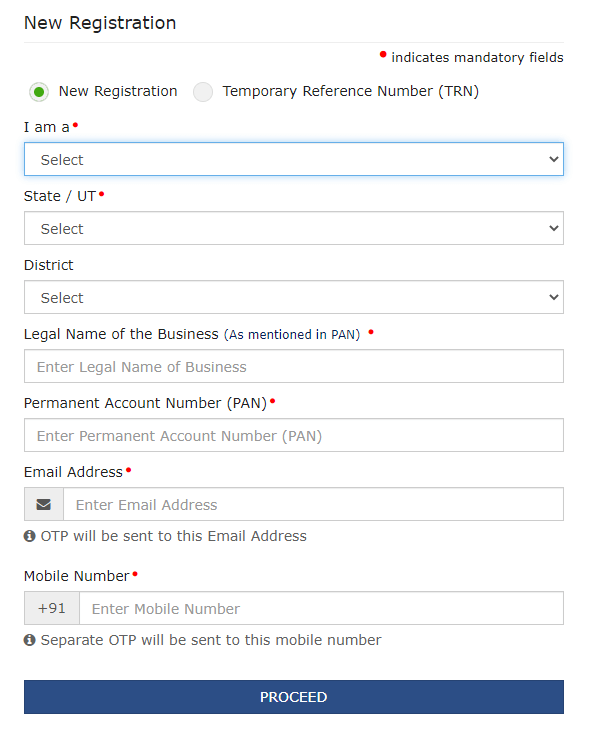Open the State / UT dropdown

[294, 228]
